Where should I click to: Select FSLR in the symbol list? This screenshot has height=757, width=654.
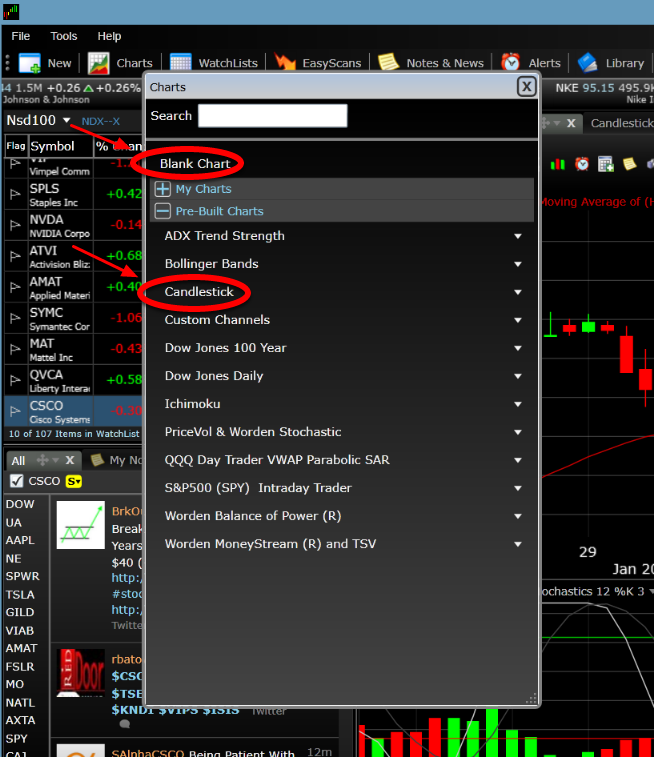click(x=20, y=667)
